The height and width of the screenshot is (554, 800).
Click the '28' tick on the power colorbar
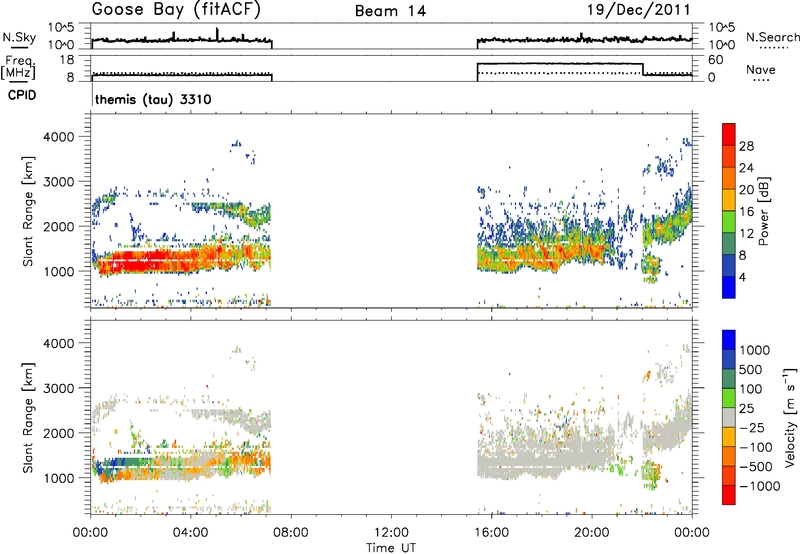pos(746,146)
